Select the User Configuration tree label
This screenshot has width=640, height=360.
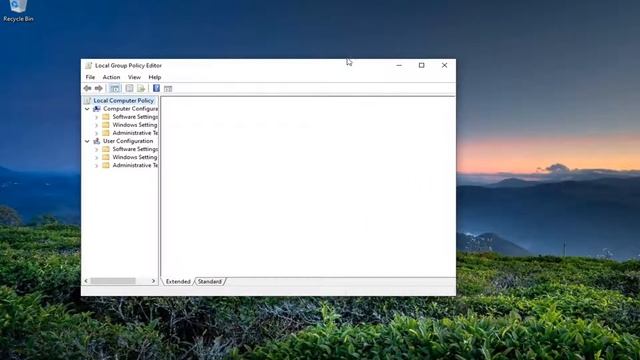pos(128,141)
